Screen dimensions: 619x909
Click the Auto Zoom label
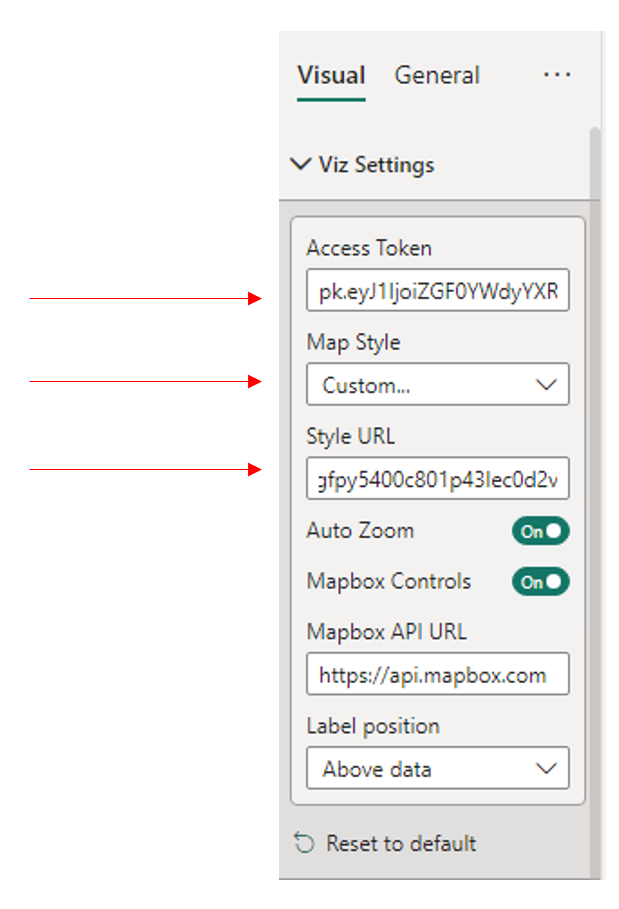pos(360,530)
